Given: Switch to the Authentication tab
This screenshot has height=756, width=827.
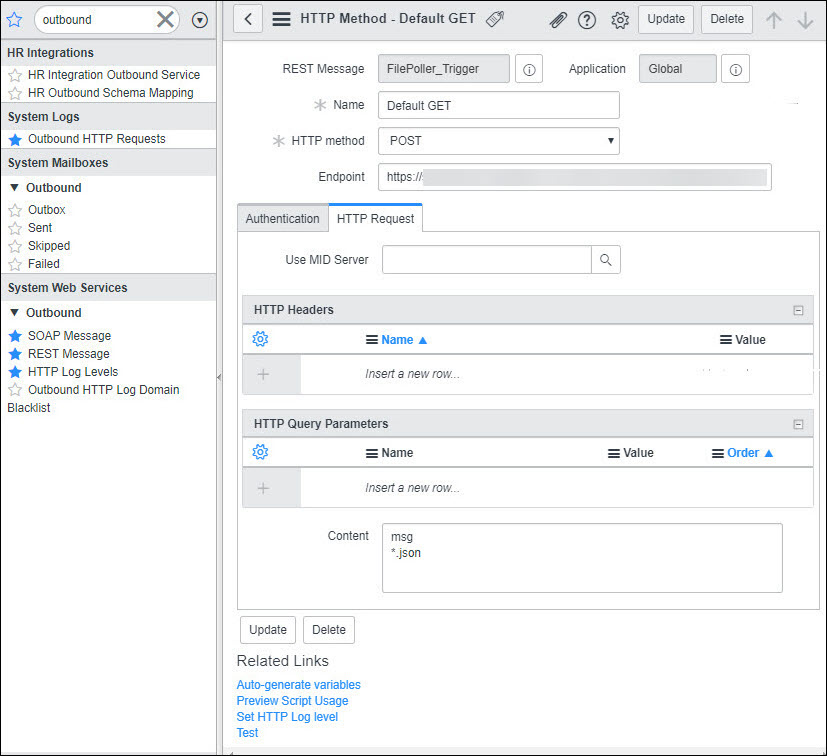Looking at the screenshot, I should click(282, 219).
